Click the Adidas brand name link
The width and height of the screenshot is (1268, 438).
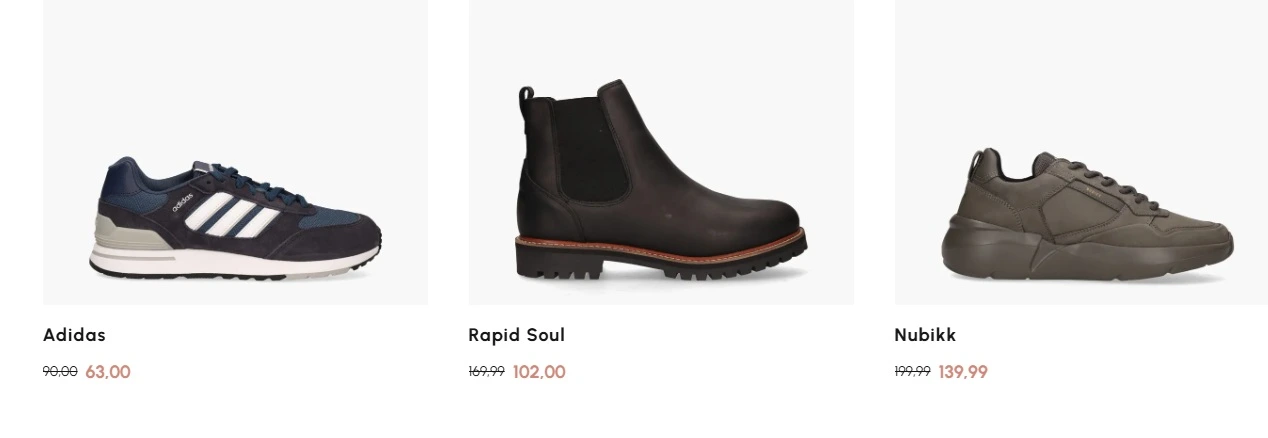(74, 335)
